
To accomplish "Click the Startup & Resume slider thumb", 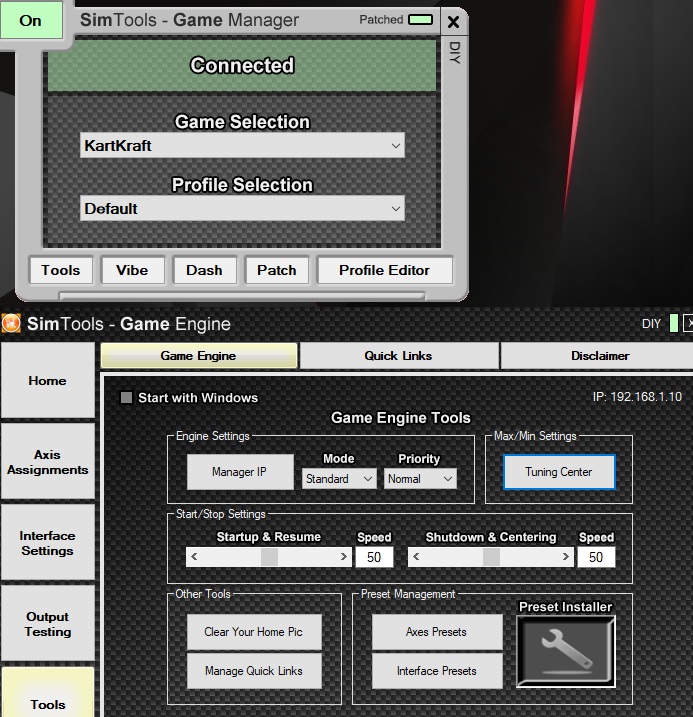I will click(x=269, y=557).
